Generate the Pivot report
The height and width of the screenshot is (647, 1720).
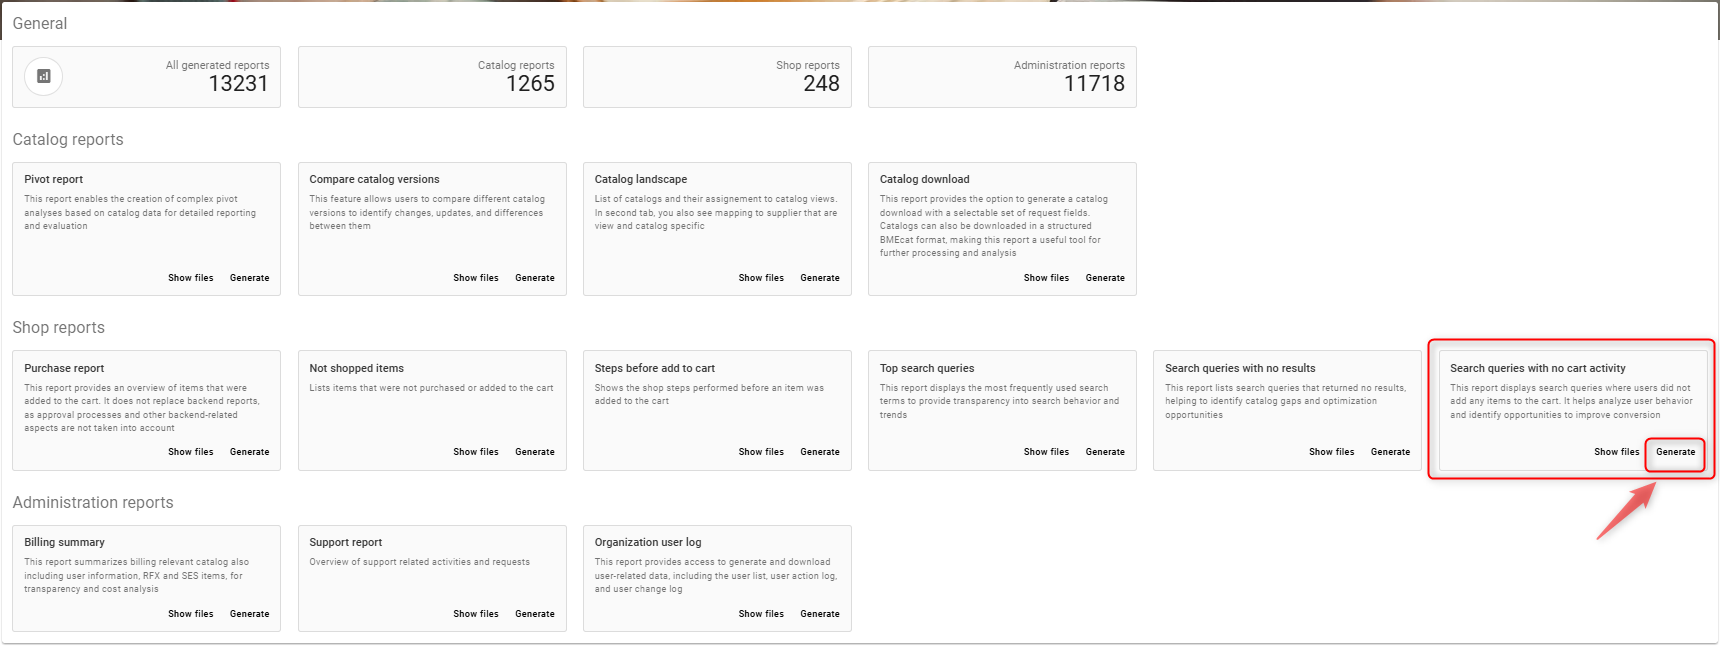[249, 278]
